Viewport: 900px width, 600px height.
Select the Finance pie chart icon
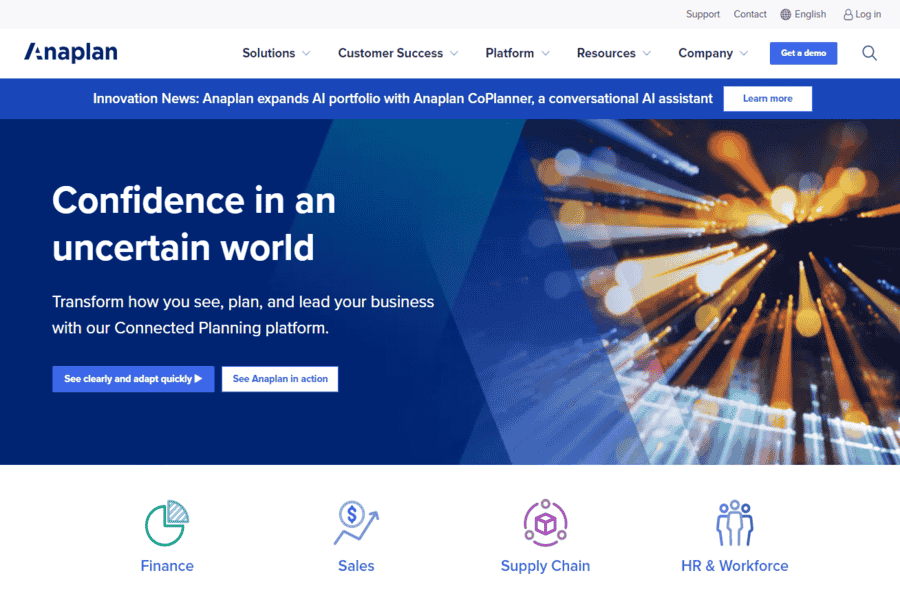pos(167,523)
